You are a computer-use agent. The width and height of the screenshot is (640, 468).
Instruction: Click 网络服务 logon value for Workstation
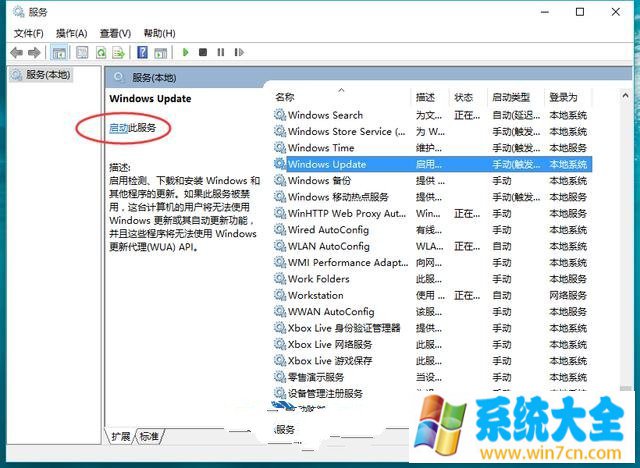point(568,295)
